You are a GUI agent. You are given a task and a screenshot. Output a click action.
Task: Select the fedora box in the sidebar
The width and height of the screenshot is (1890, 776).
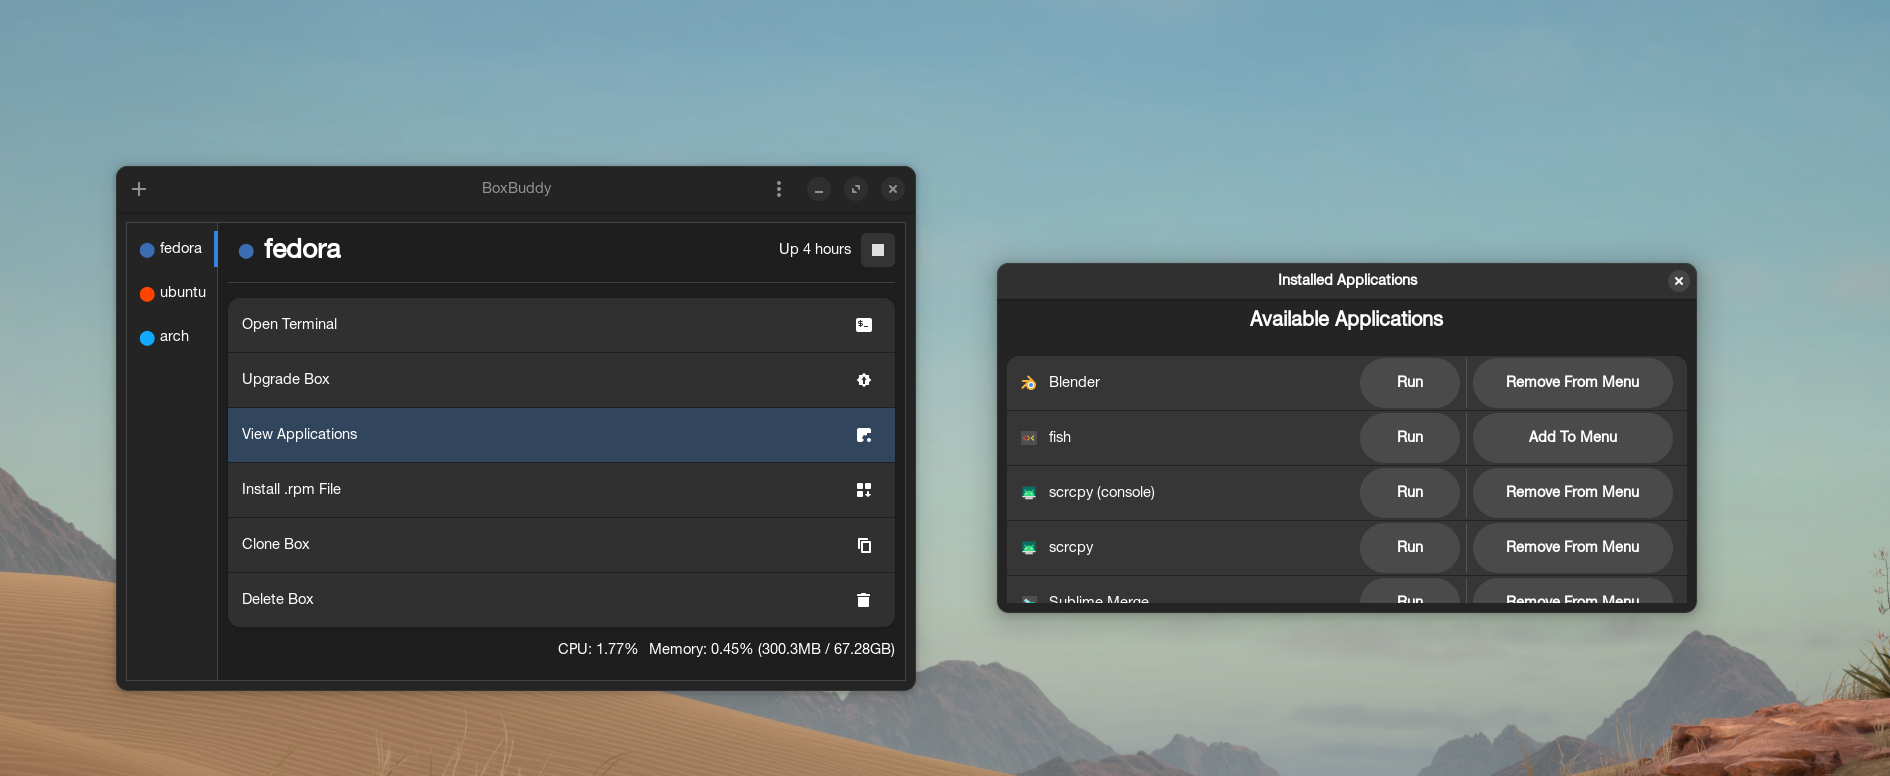(172, 248)
